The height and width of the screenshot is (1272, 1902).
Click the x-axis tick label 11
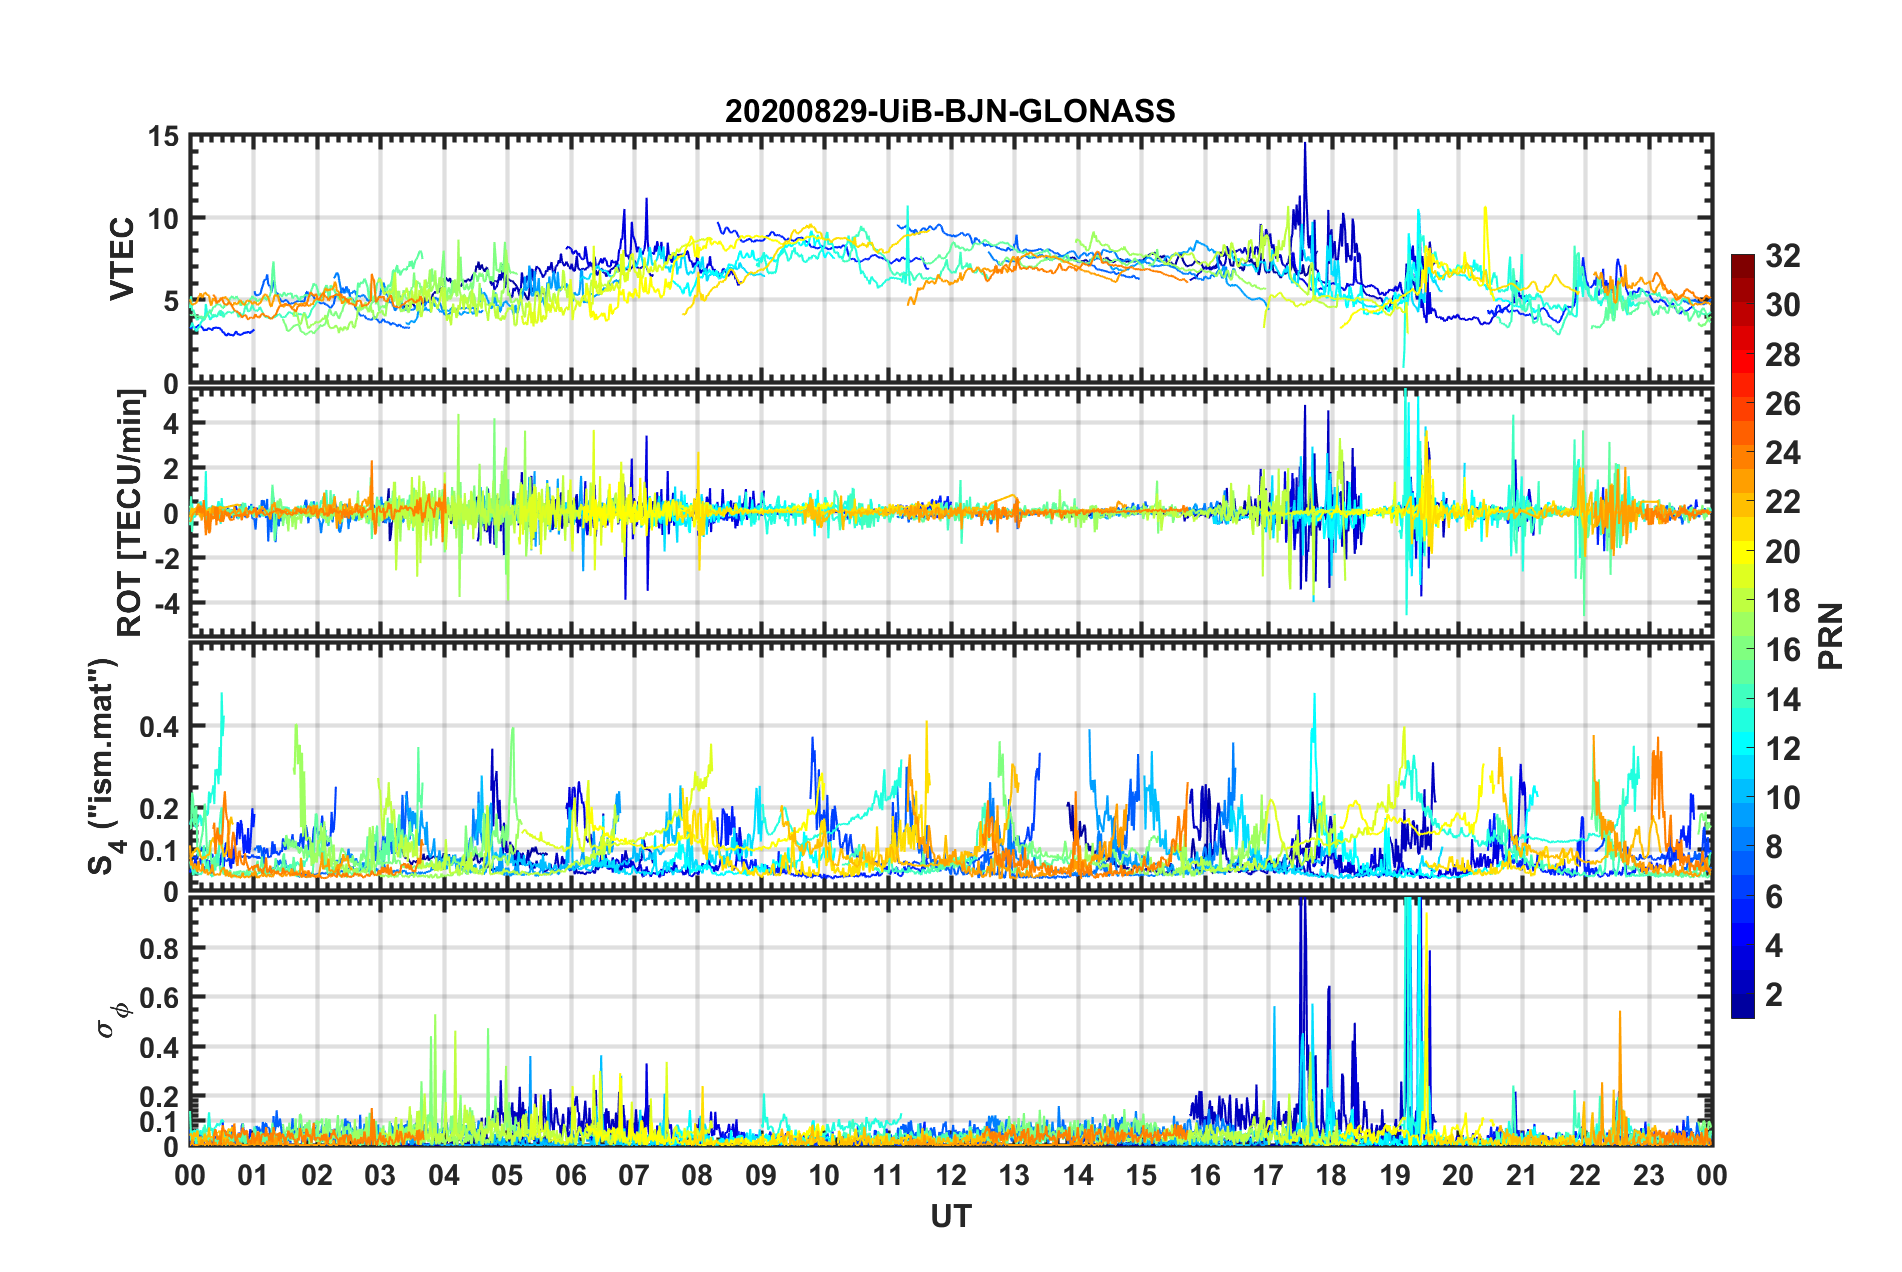888,1176
